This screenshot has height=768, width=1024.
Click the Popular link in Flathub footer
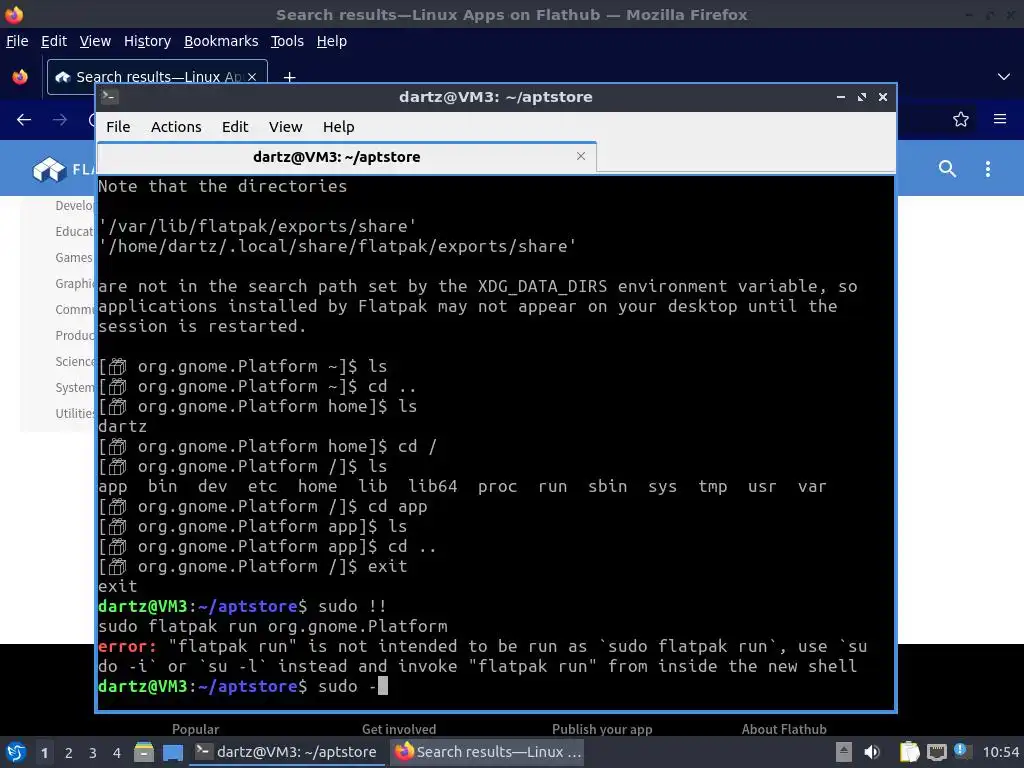point(195,729)
